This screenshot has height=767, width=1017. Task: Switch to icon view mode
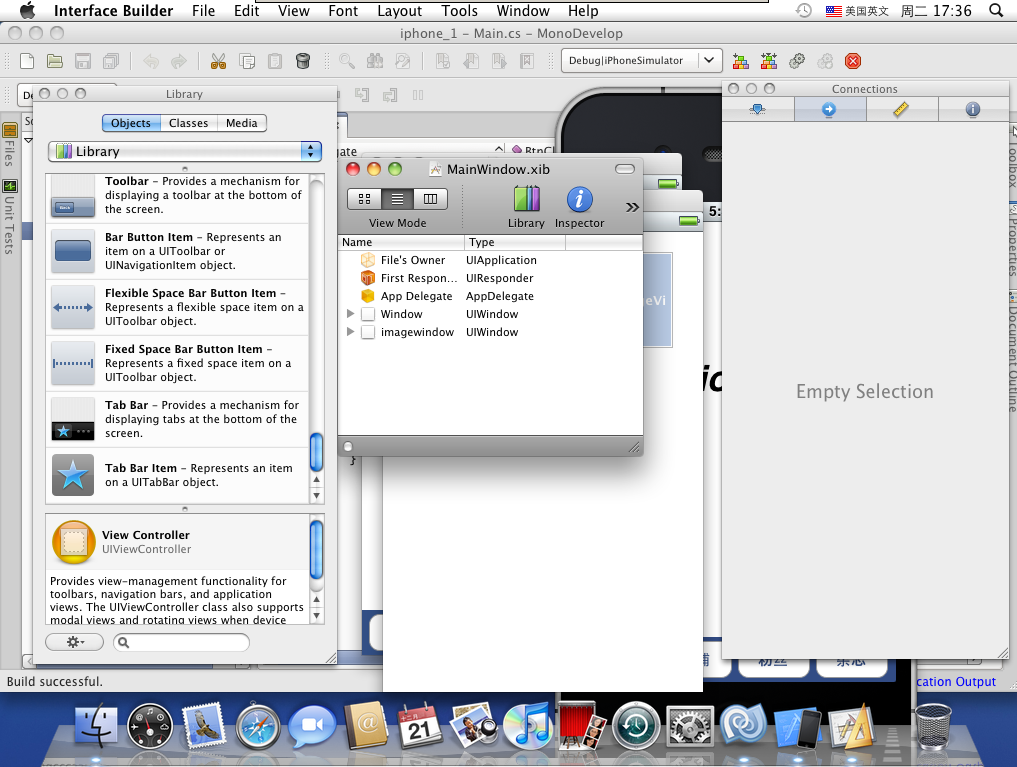click(x=365, y=199)
